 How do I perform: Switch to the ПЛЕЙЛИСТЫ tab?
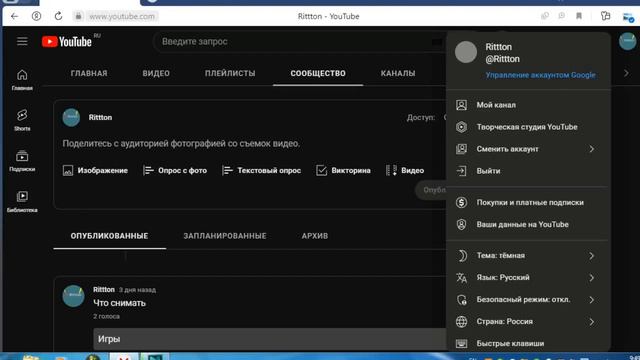pyautogui.click(x=230, y=73)
